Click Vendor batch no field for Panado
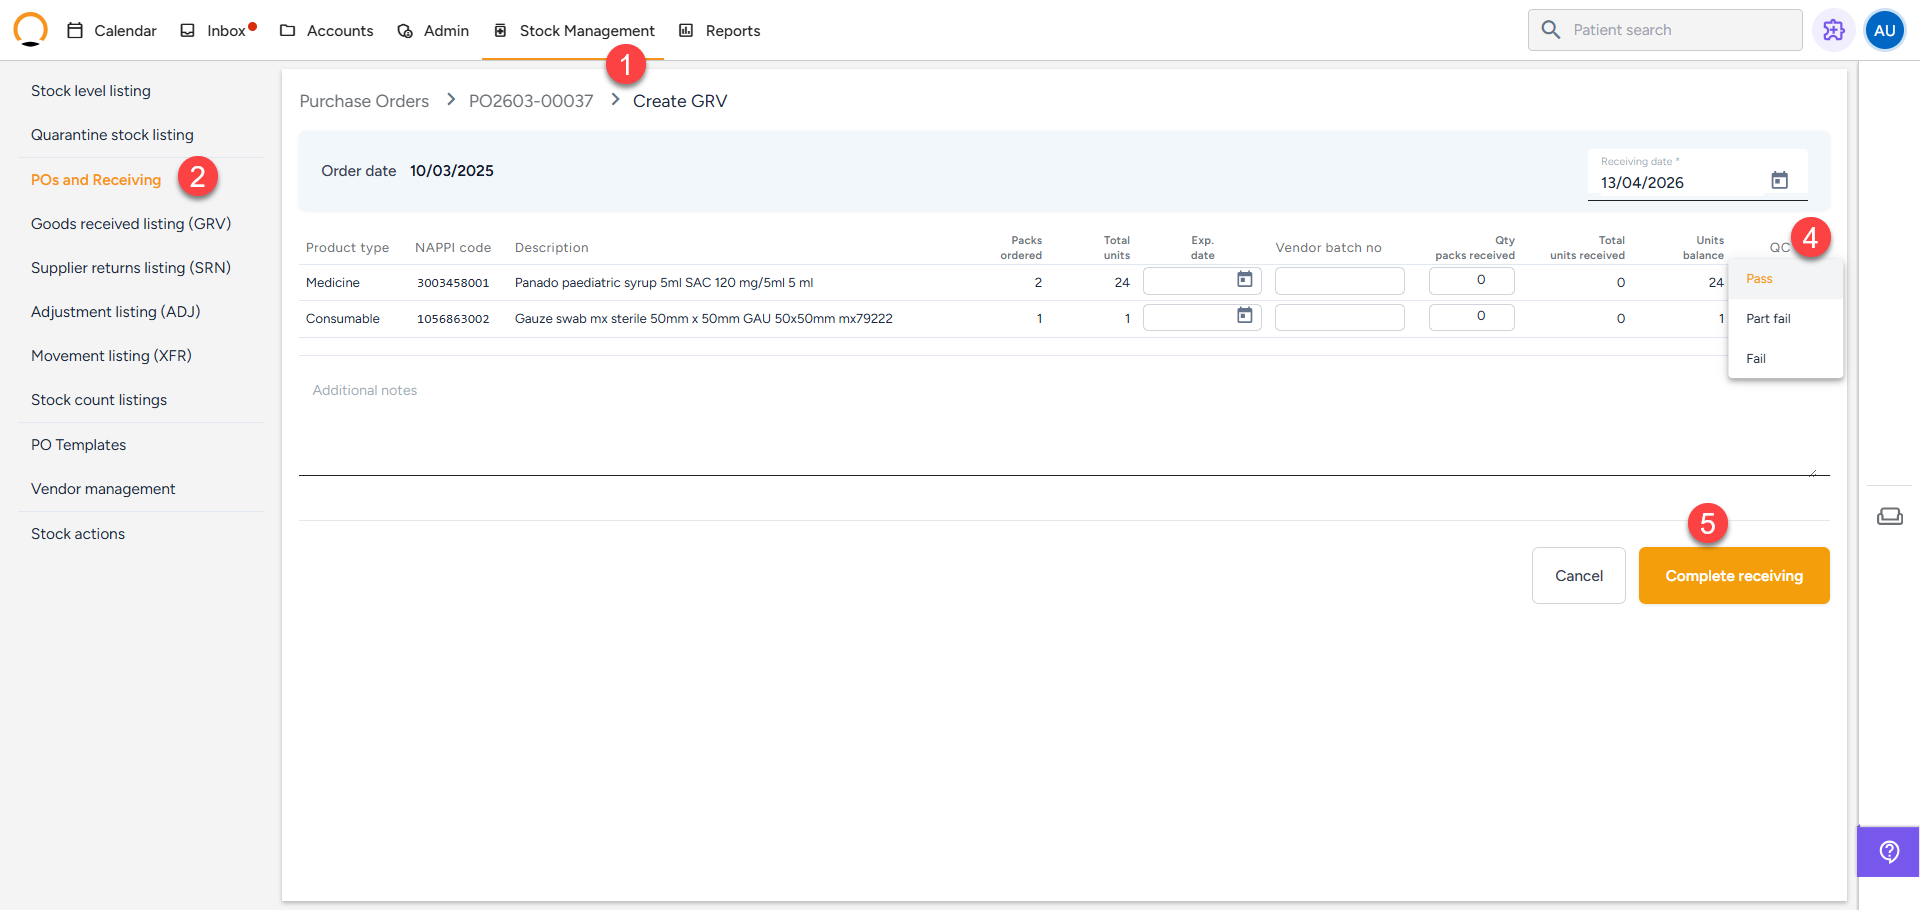This screenshot has width=1920, height=910. click(x=1339, y=281)
